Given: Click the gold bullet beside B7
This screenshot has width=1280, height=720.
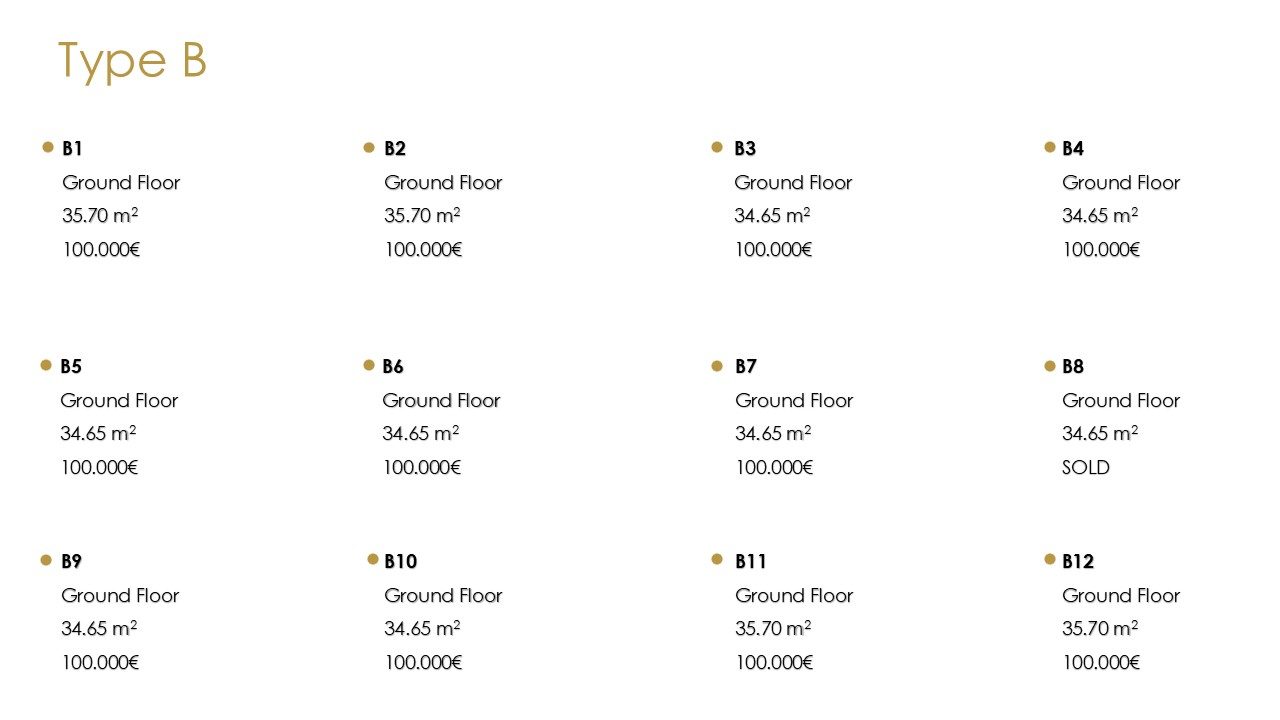Looking at the screenshot, I should (x=717, y=366).
